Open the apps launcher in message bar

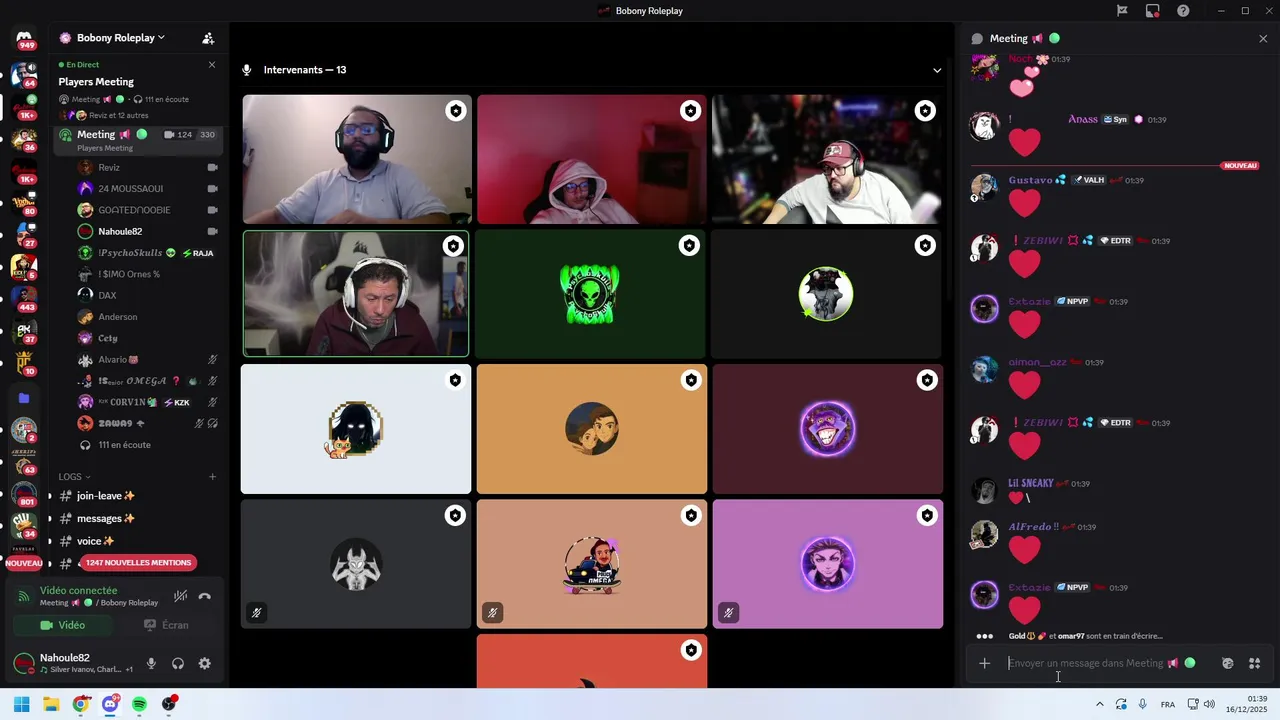click(x=1255, y=663)
